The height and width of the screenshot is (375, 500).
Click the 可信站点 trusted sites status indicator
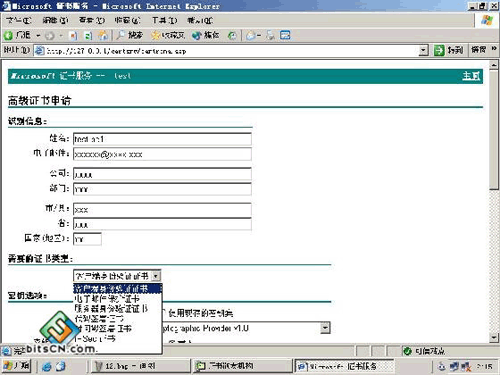[x=424, y=351]
